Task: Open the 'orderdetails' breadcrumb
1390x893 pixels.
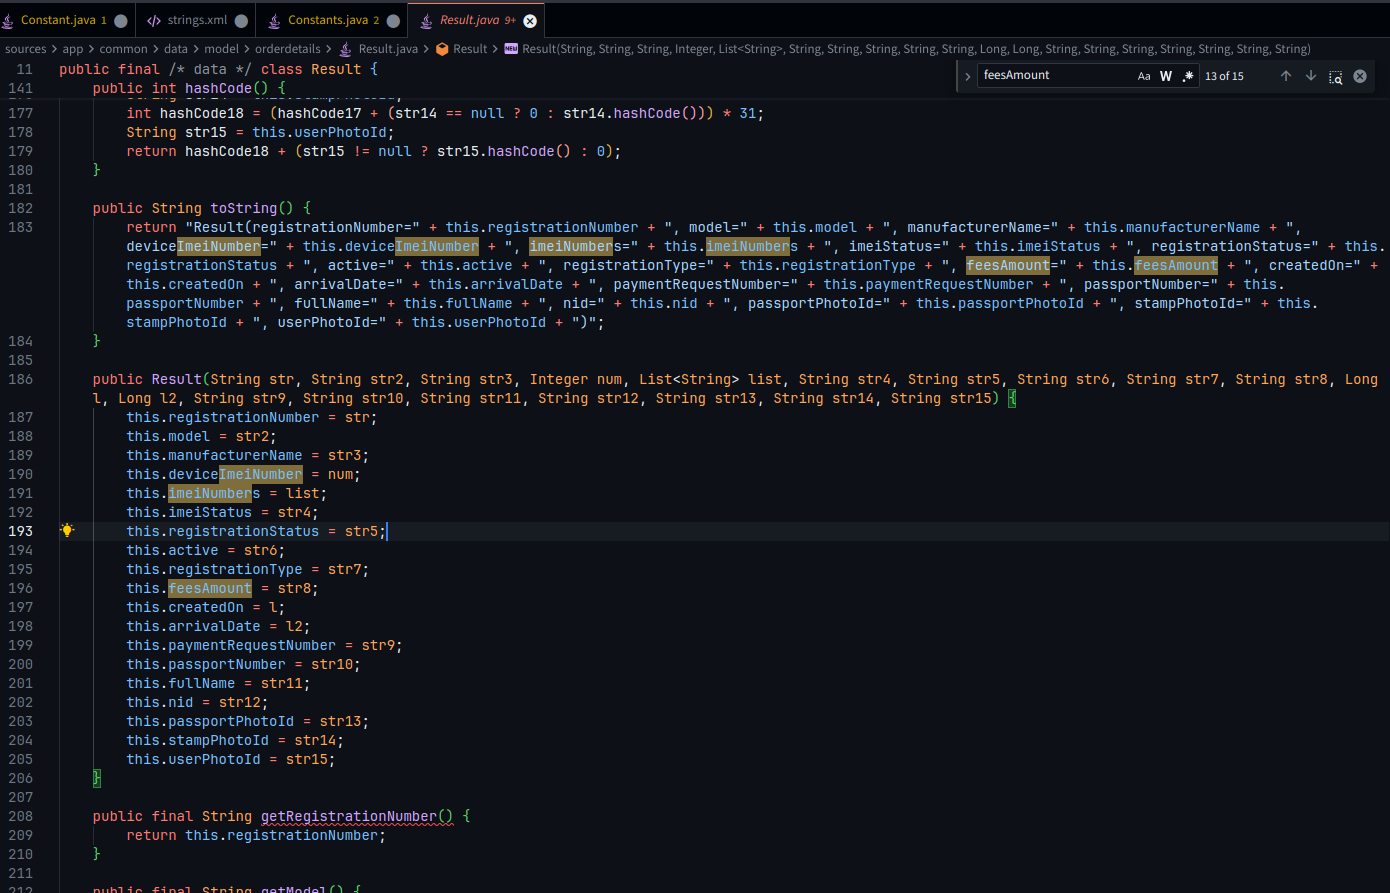Action: (x=288, y=49)
